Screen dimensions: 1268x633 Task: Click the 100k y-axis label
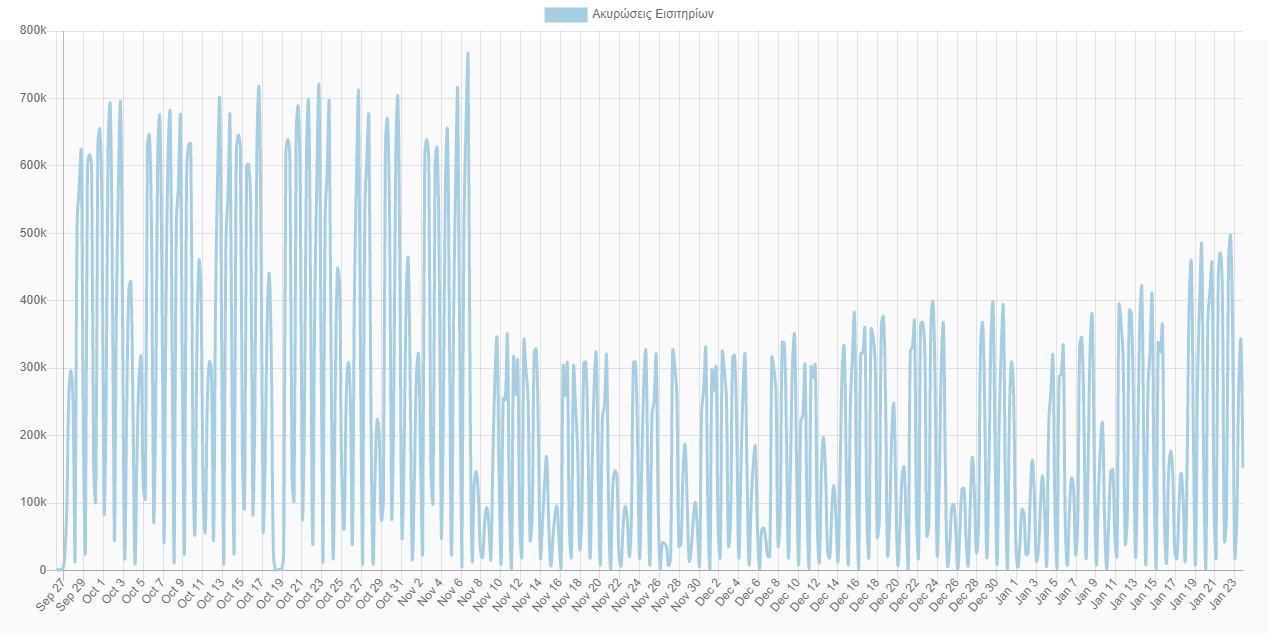tap(33, 502)
